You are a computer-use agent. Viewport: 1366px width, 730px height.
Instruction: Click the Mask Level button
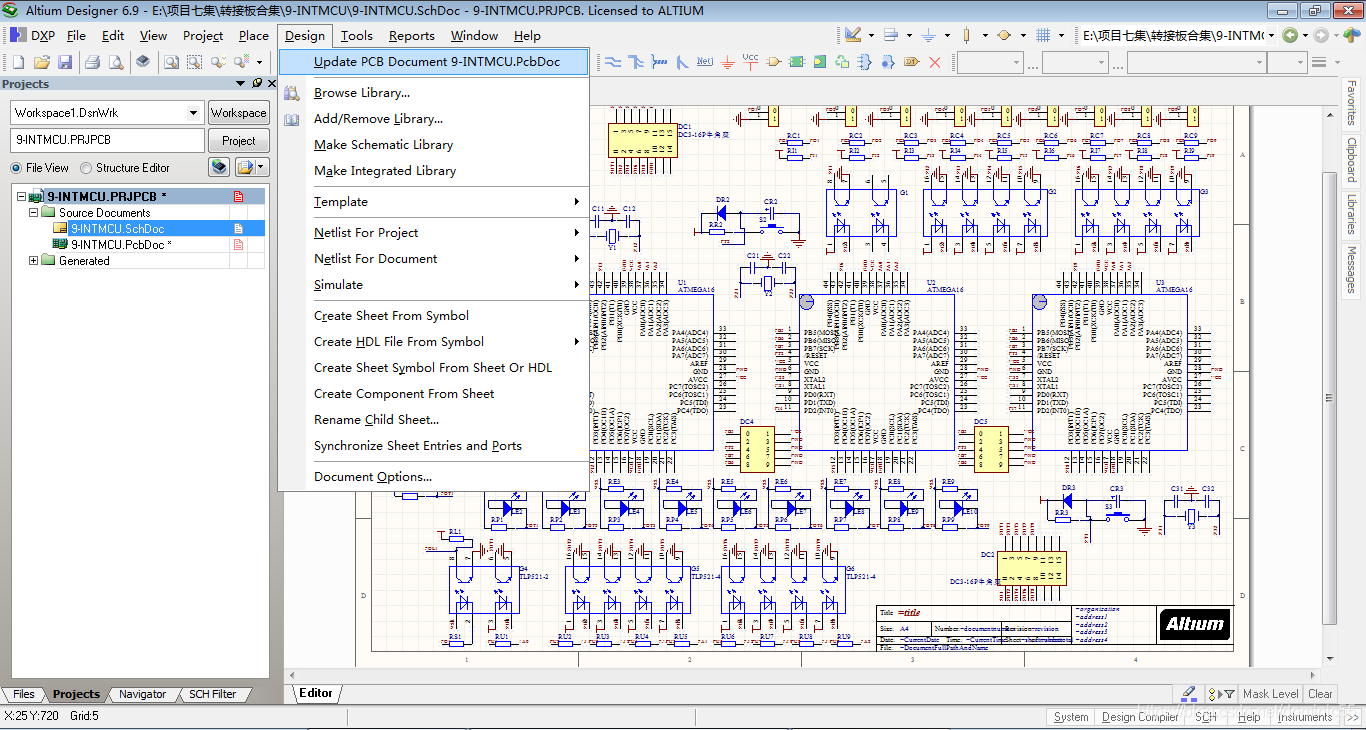point(1271,693)
